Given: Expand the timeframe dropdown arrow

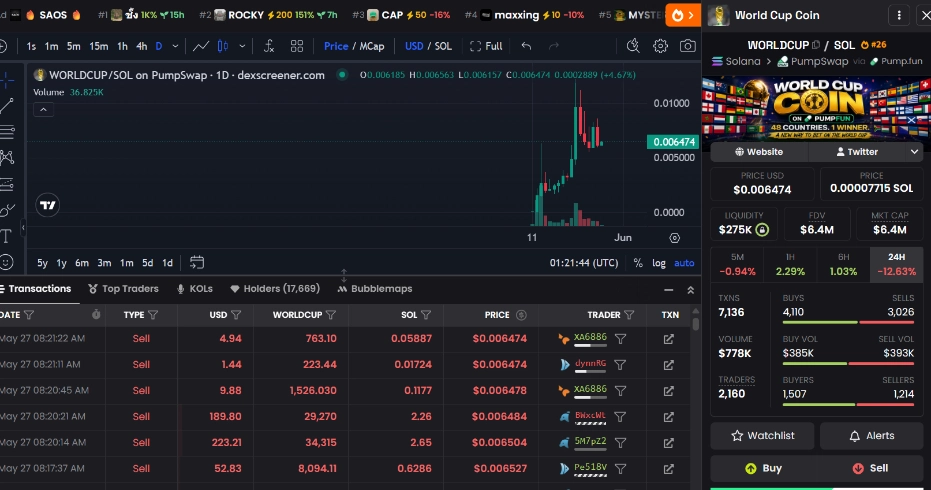Looking at the screenshot, I should coord(175,46).
